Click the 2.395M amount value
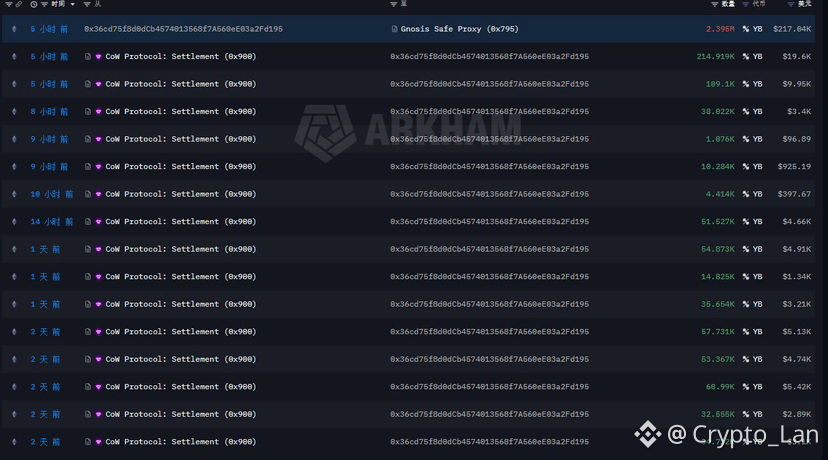Image resolution: width=828 pixels, height=460 pixels. coord(720,29)
